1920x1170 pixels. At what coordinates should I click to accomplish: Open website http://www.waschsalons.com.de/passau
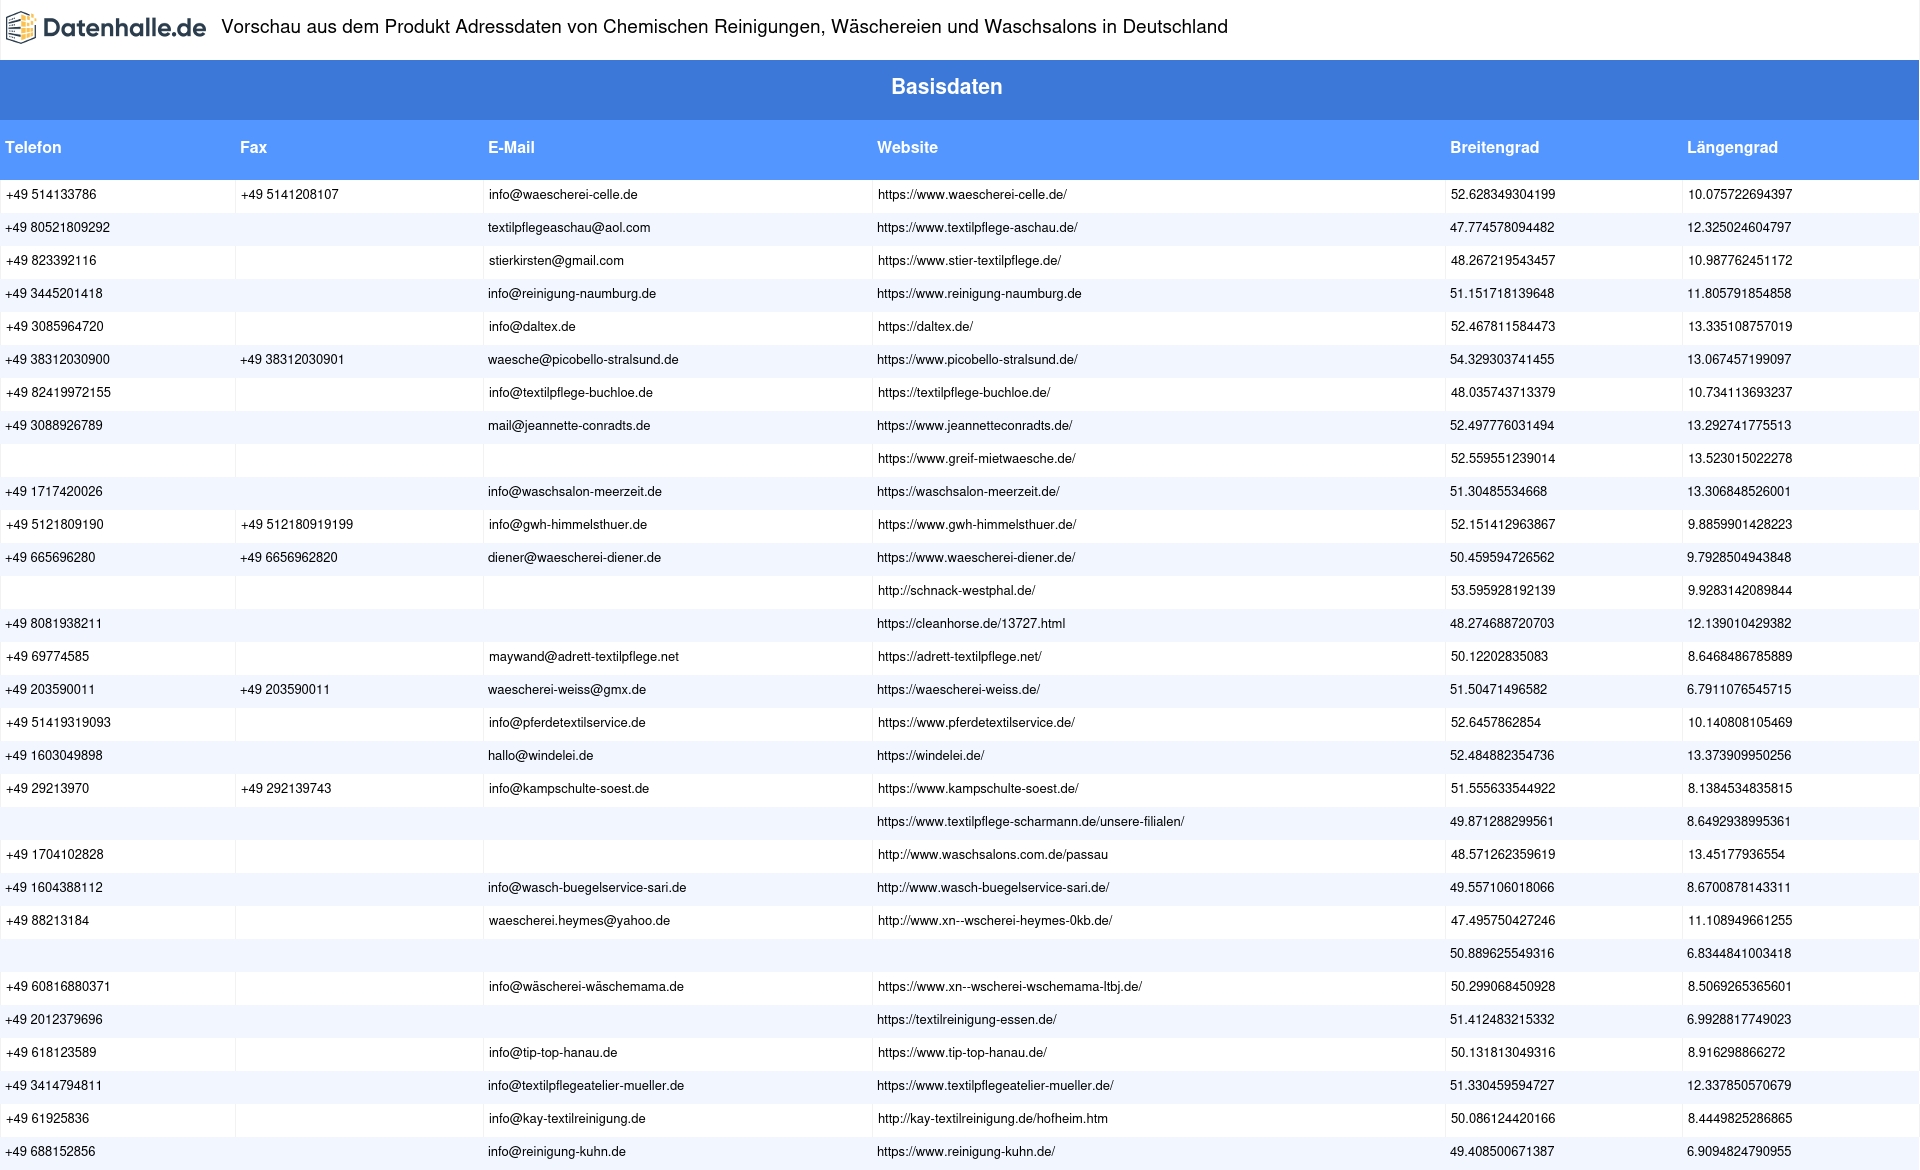click(993, 855)
